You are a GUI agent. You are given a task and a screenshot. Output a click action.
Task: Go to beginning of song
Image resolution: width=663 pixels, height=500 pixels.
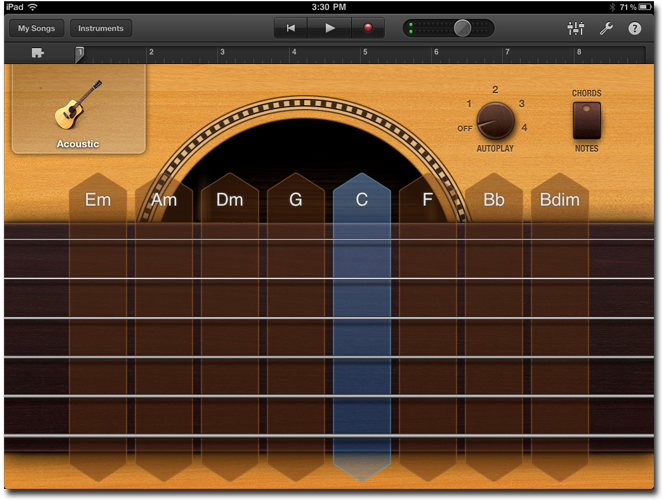click(x=291, y=28)
